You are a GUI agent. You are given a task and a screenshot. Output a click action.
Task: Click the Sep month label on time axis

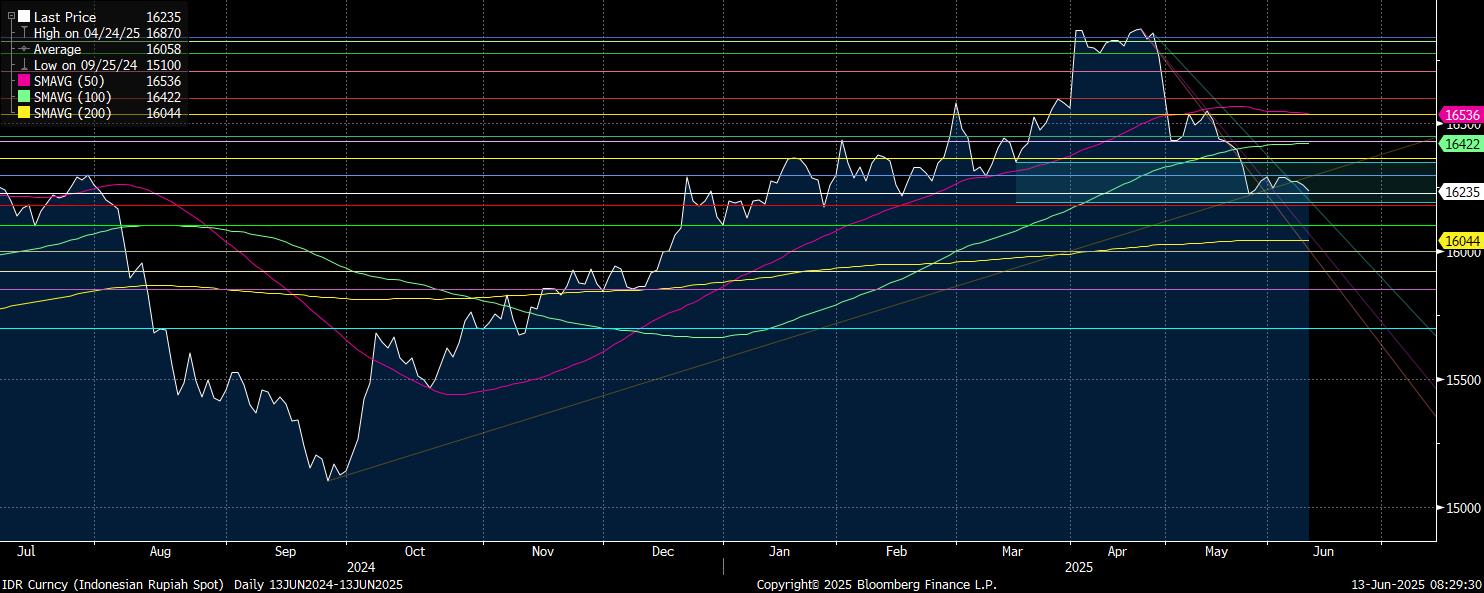(285, 551)
